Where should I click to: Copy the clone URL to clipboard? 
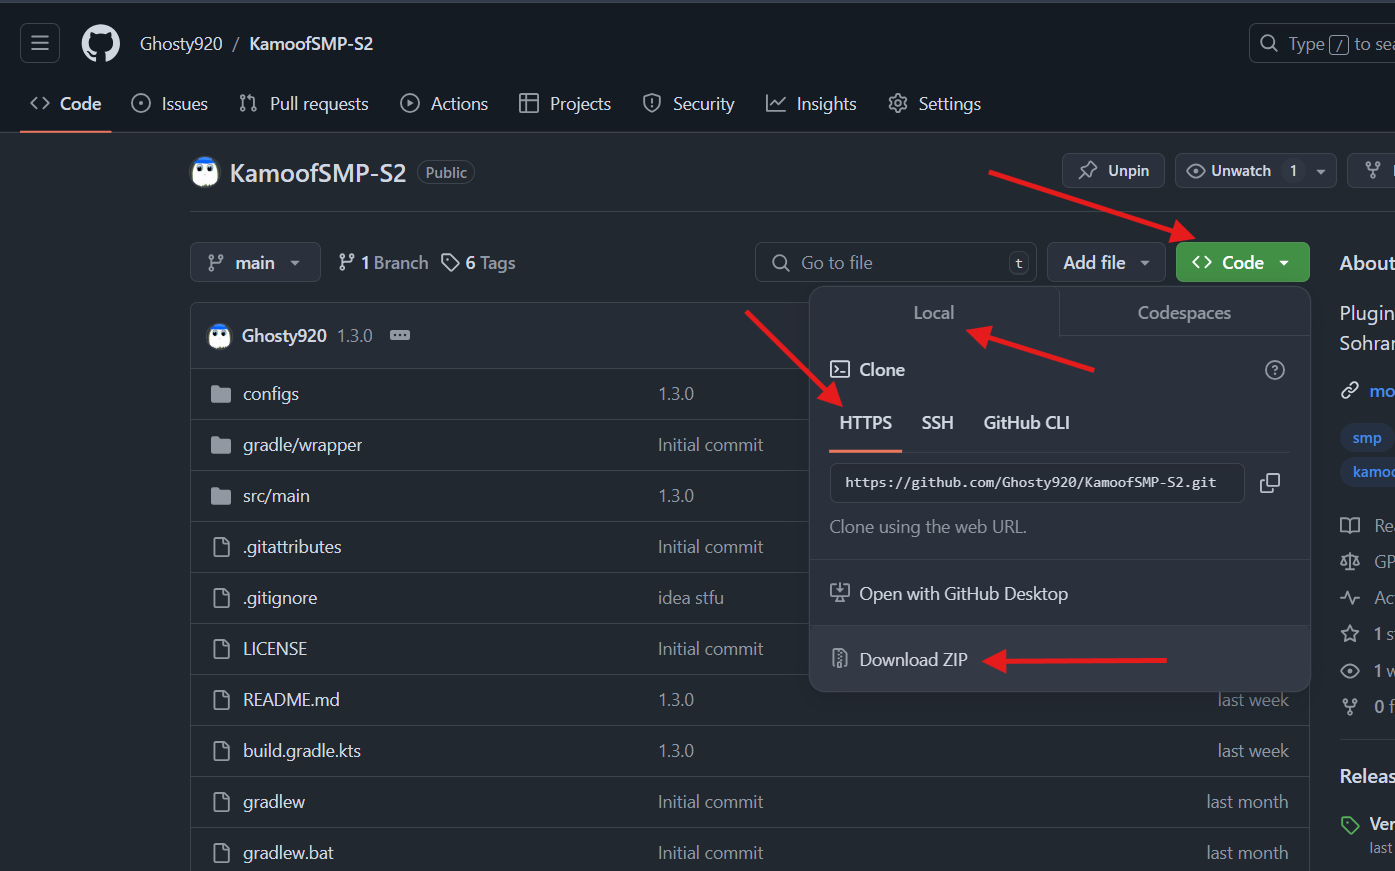[1270, 483]
